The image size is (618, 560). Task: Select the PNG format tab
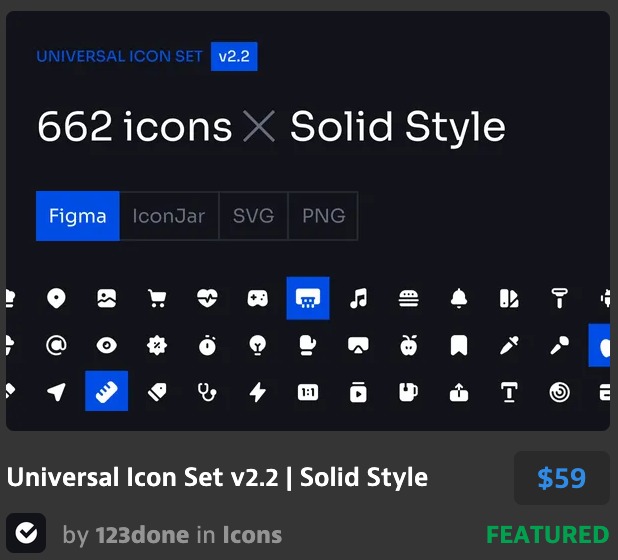[x=324, y=216]
